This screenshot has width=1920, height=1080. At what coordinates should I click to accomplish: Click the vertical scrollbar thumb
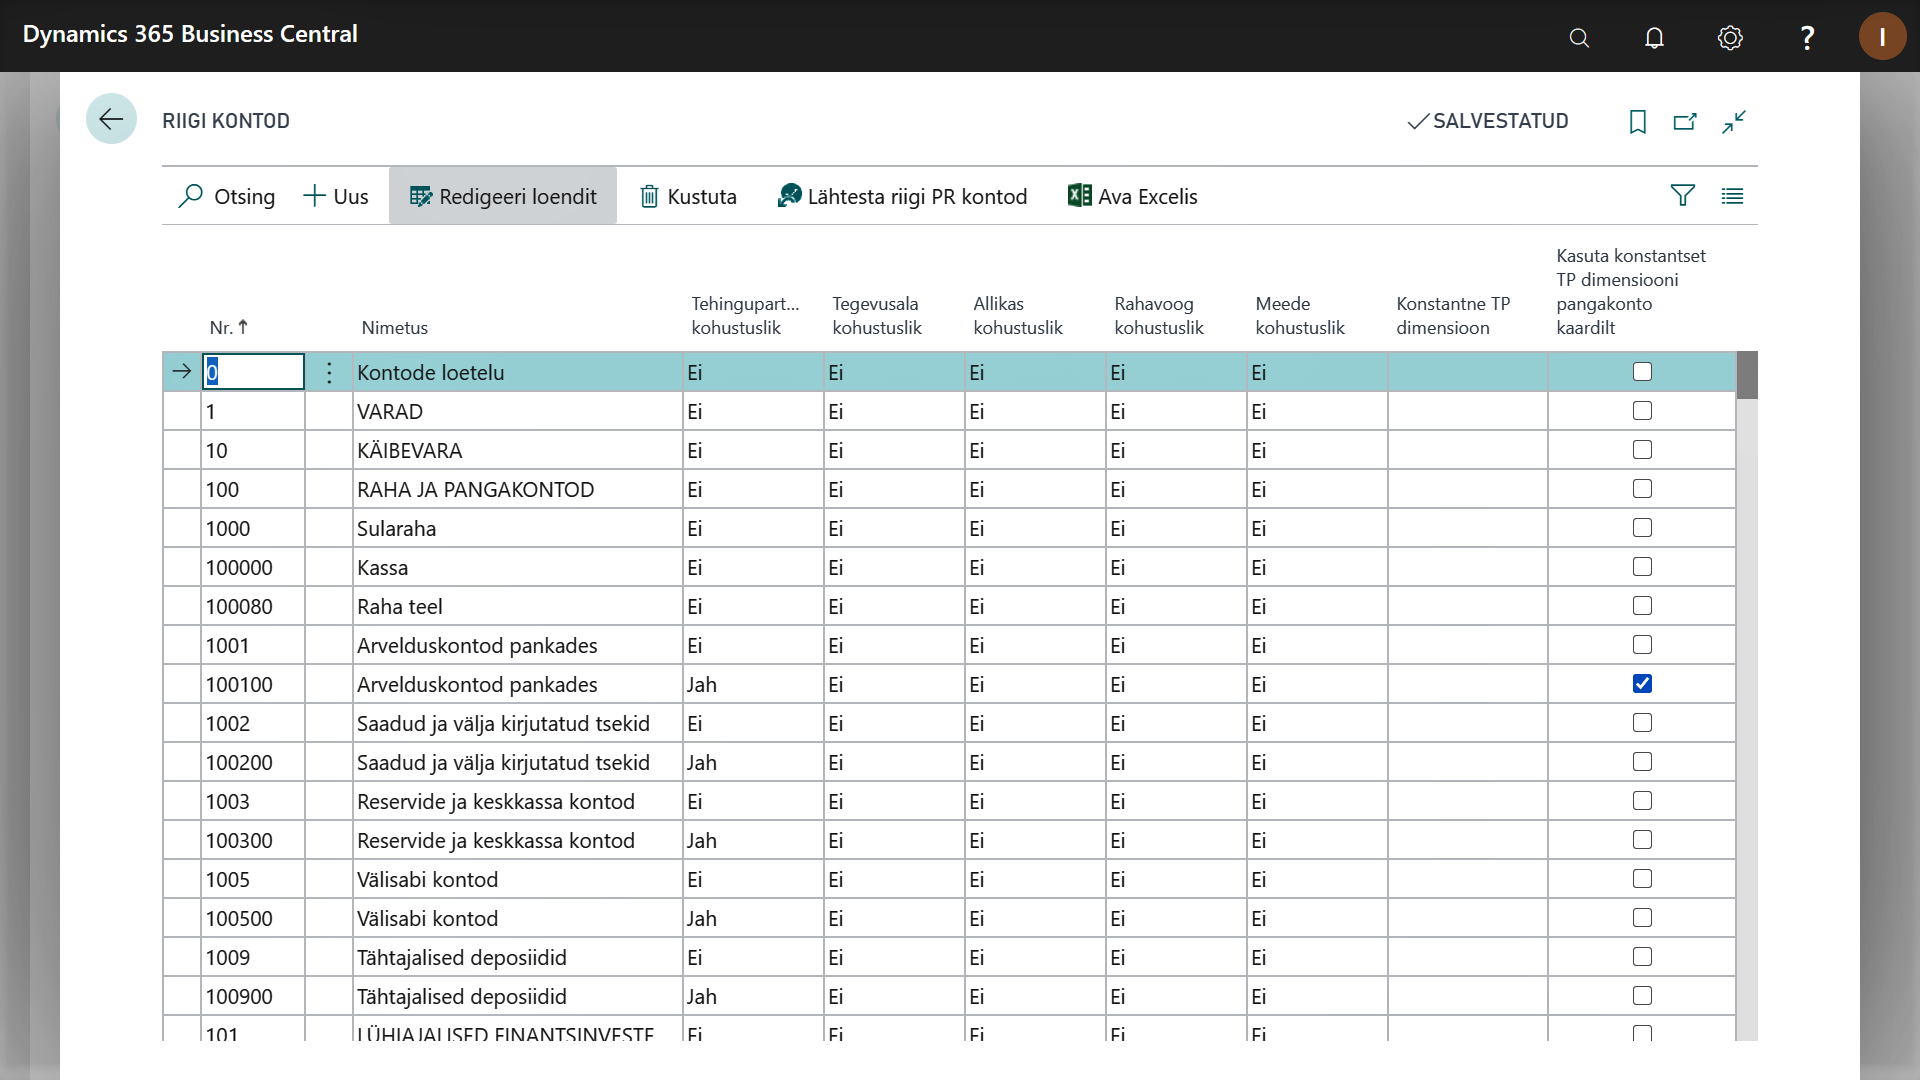[x=1747, y=375]
